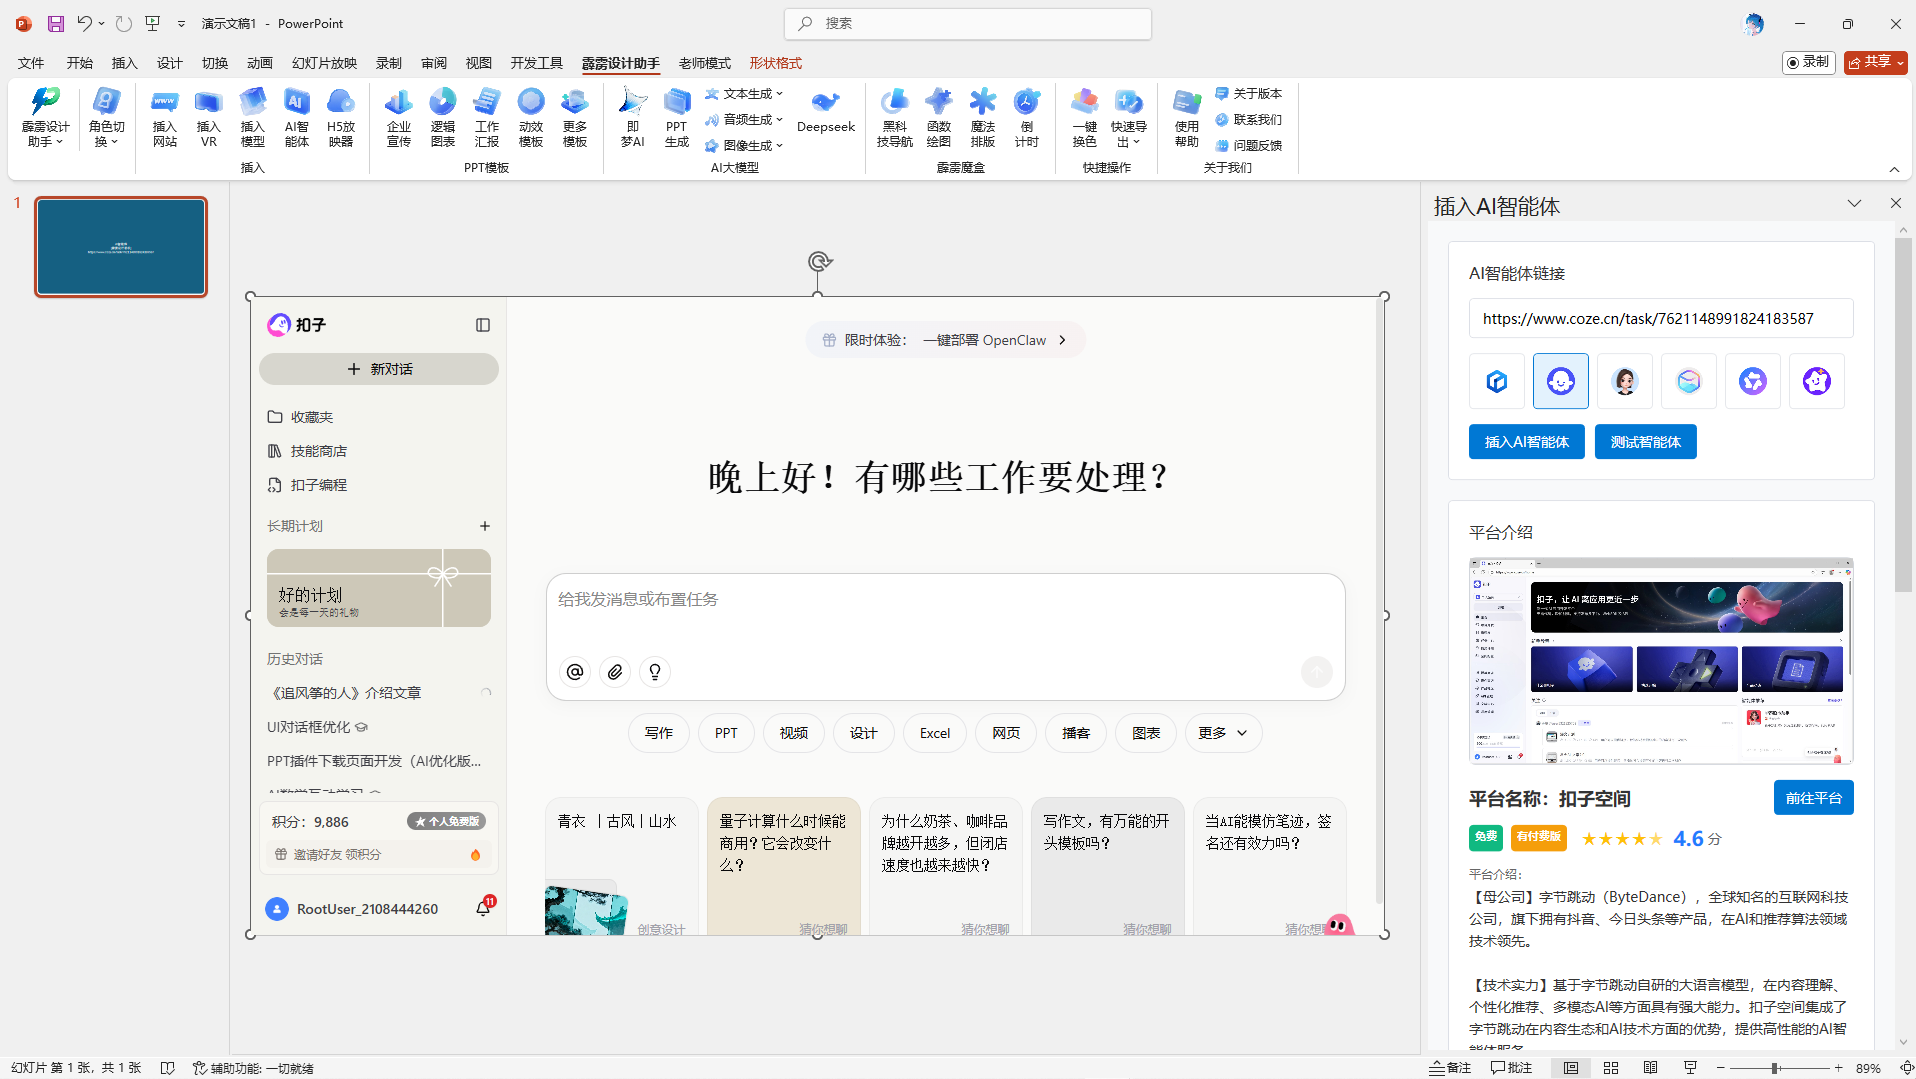This screenshot has width=1916, height=1079.
Task: Click the 插入AI智能体 blue button
Action: 1526,442
